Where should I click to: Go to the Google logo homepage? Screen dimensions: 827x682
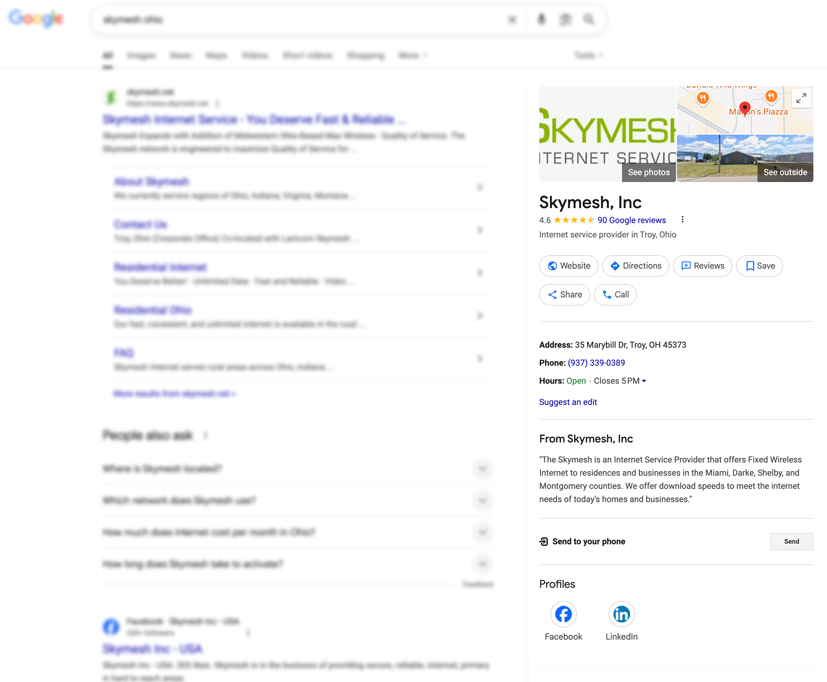click(x=36, y=18)
